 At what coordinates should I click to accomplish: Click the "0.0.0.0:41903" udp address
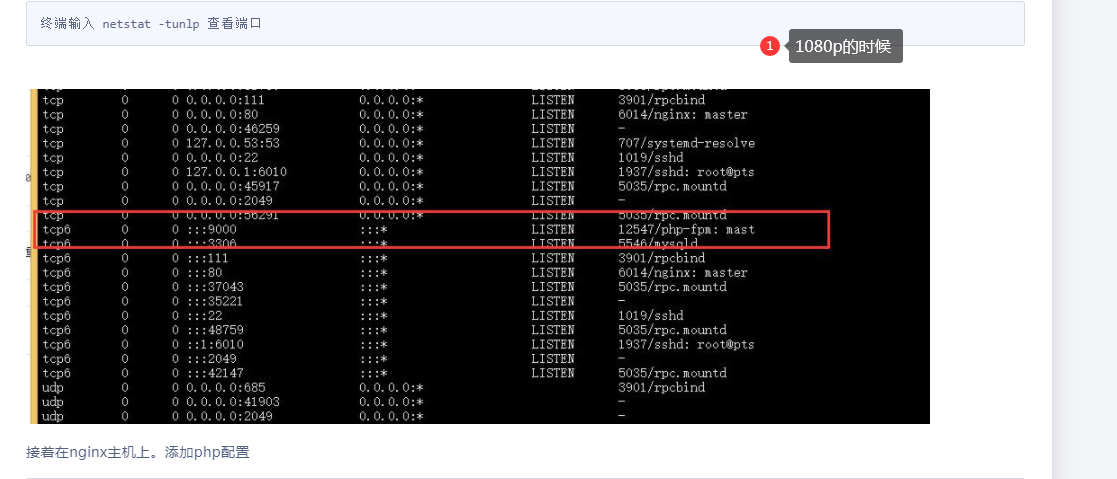click(233, 401)
